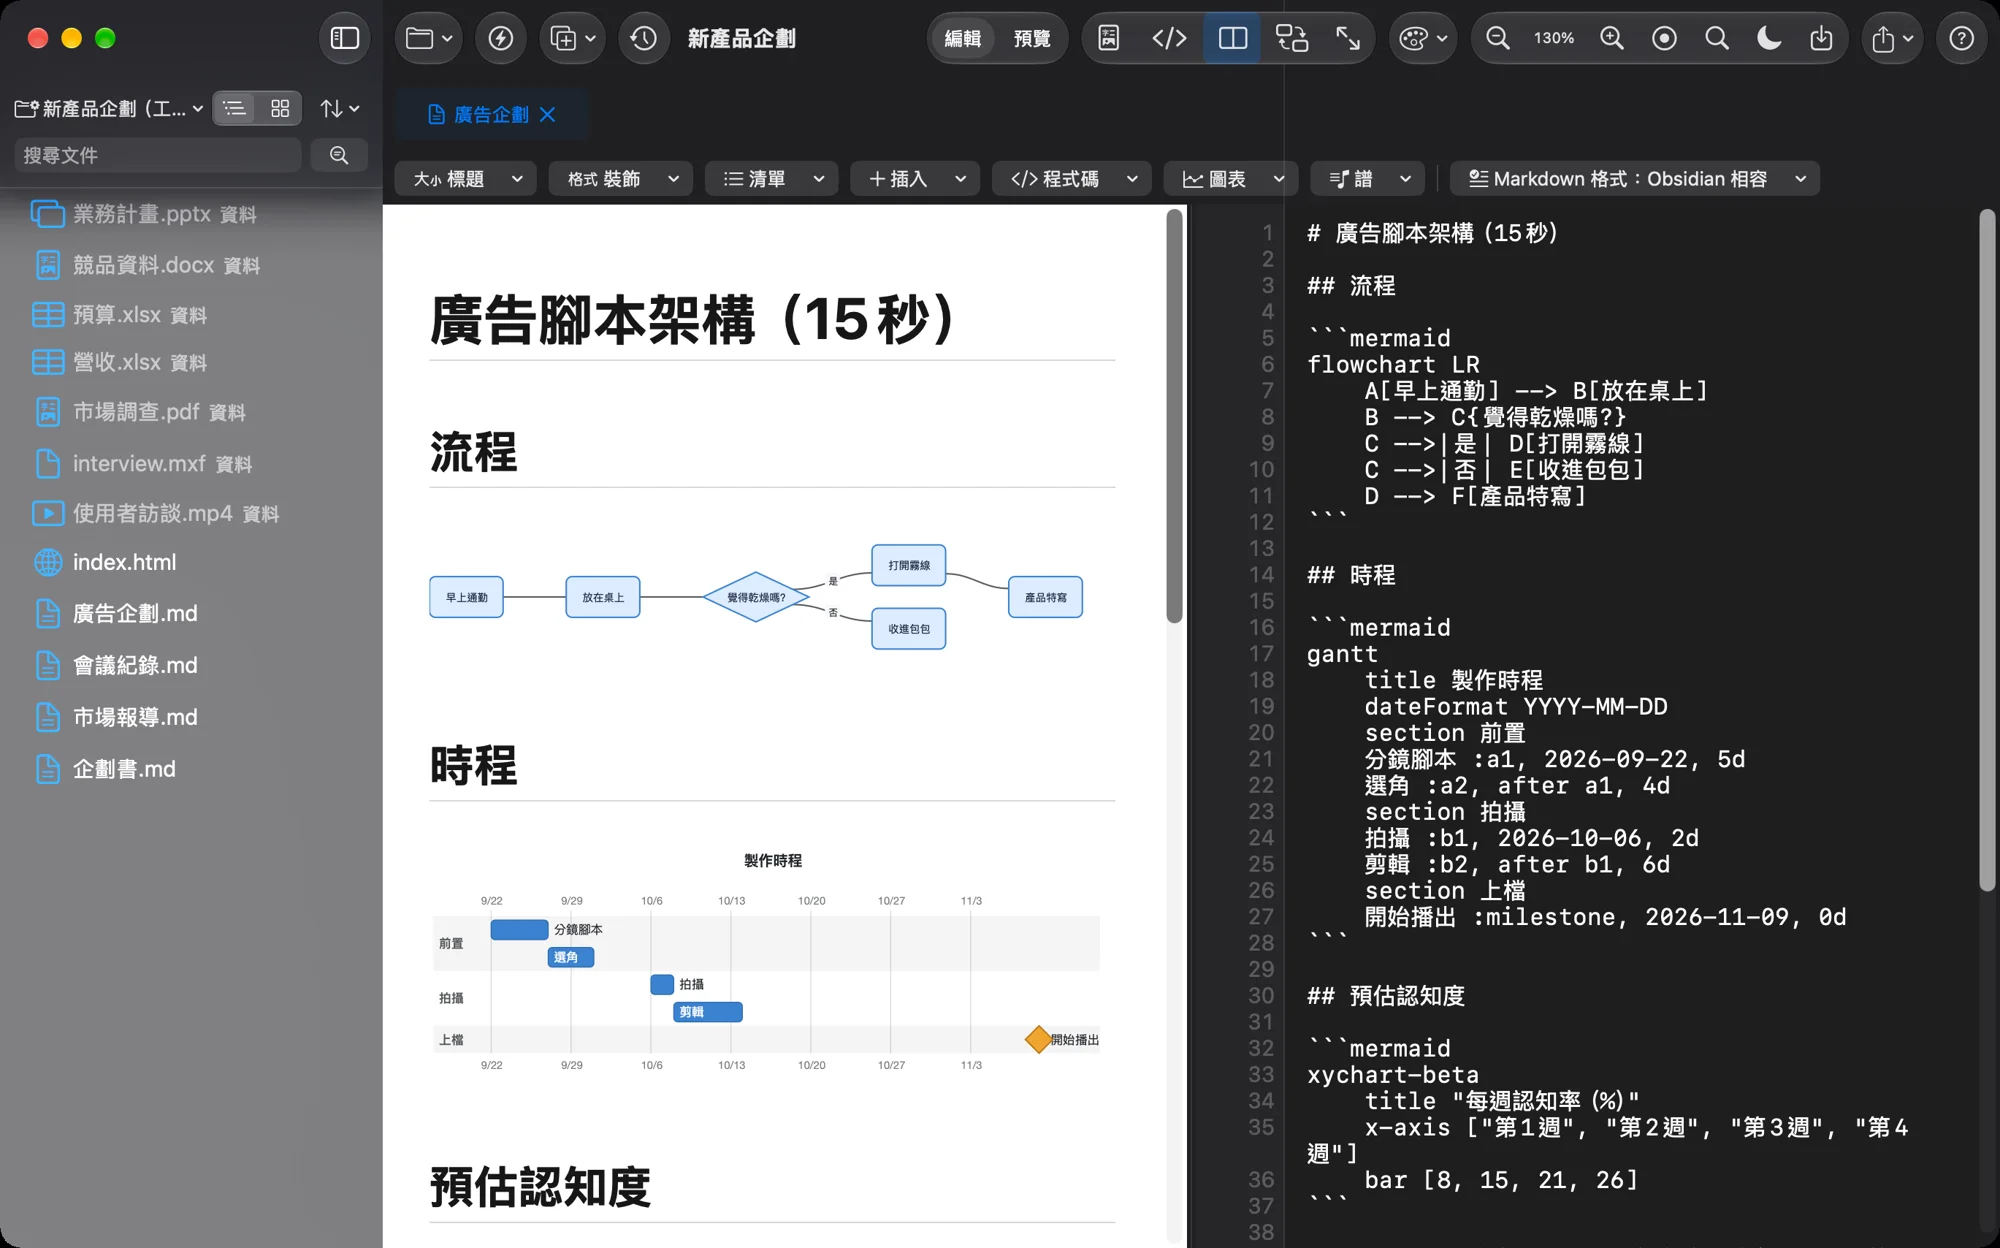Open index.html in sidebar

(x=104, y=562)
